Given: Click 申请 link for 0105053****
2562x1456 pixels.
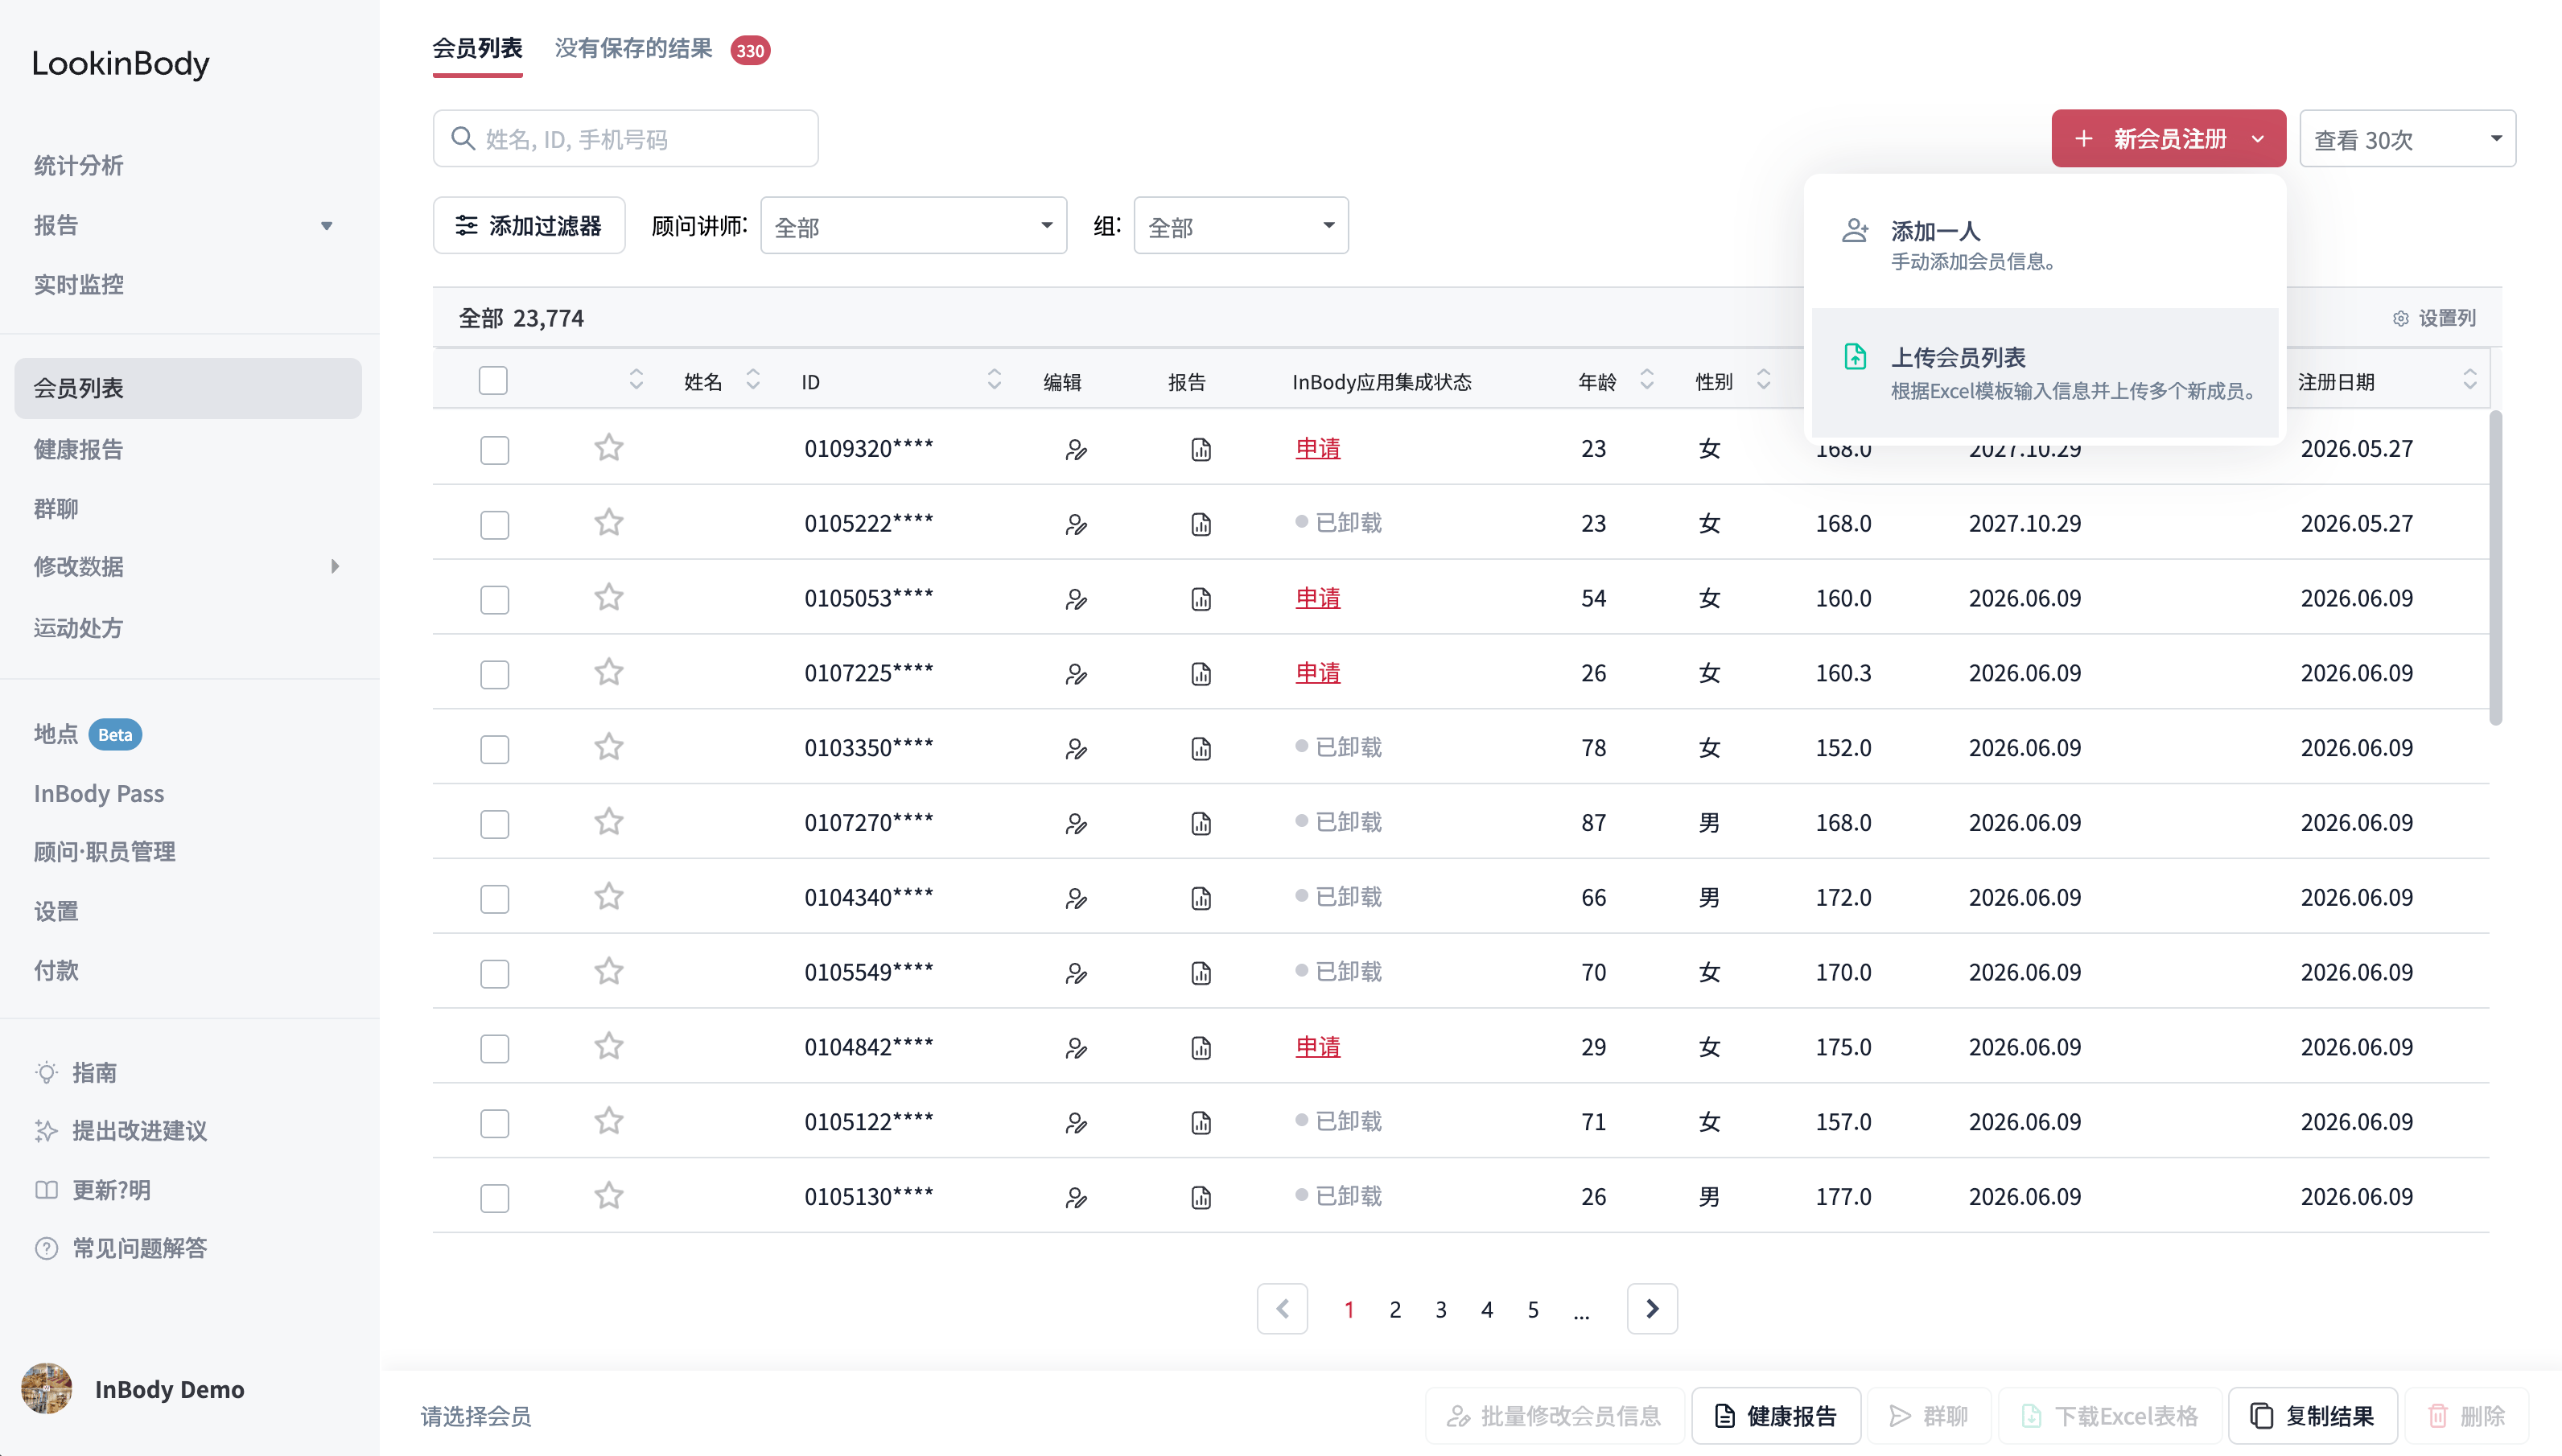Looking at the screenshot, I should (x=1318, y=598).
